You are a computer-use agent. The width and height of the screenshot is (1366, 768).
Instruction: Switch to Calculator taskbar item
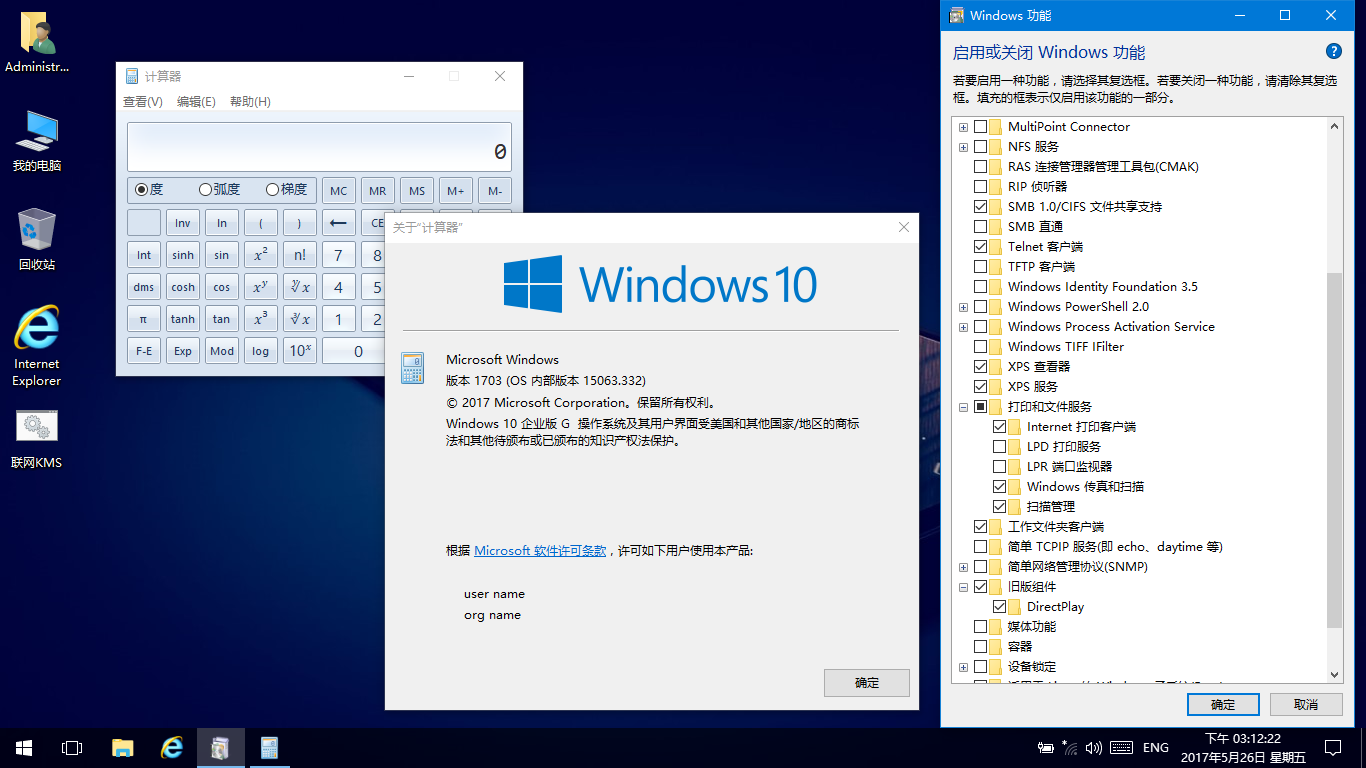(269, 748)
